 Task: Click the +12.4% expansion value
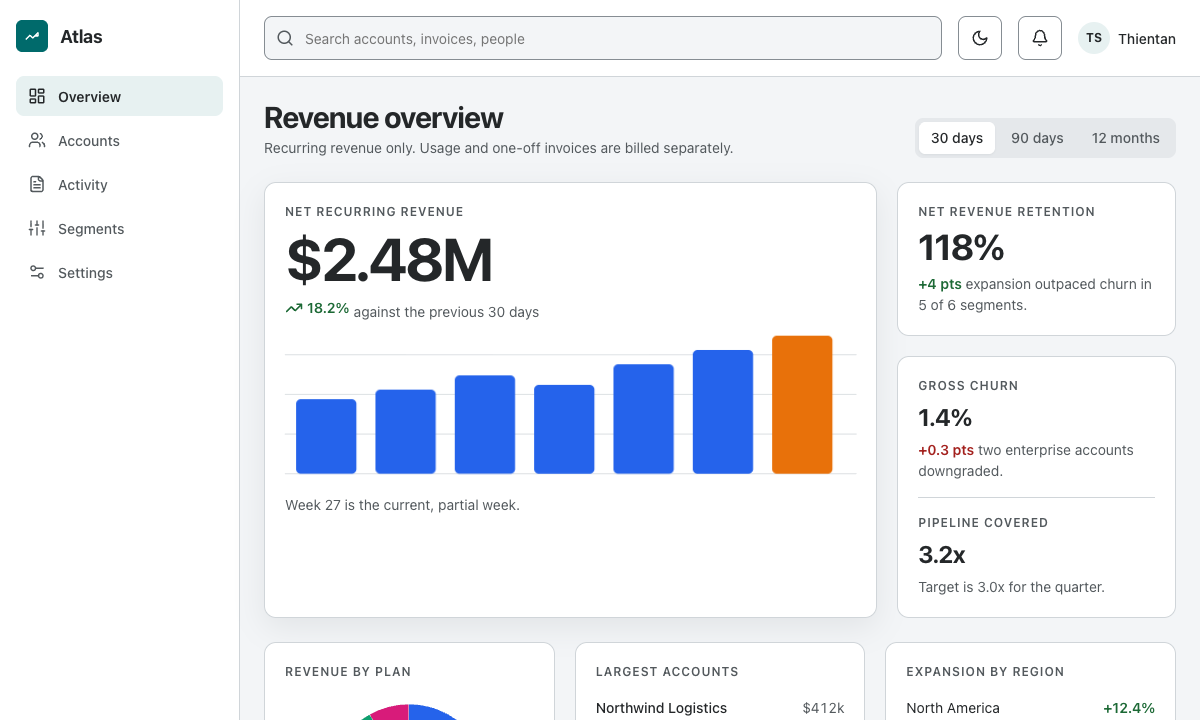click(x=1129, y=708)
